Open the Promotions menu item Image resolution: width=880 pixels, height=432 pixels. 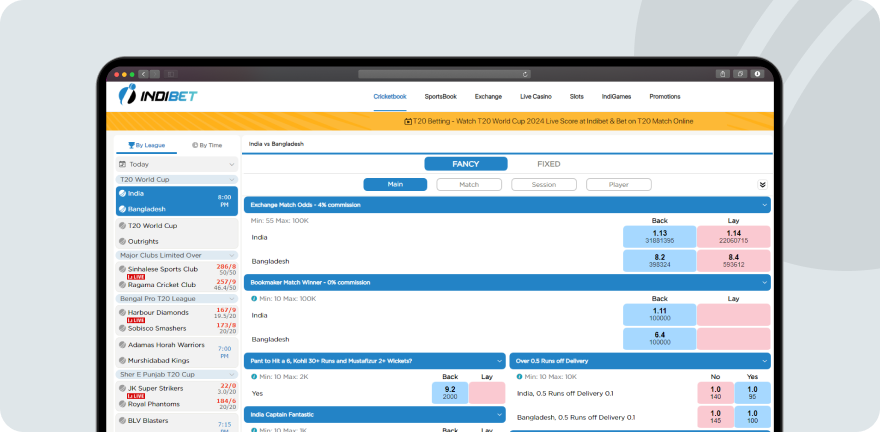pyautogui.click(x=664, y=96)
